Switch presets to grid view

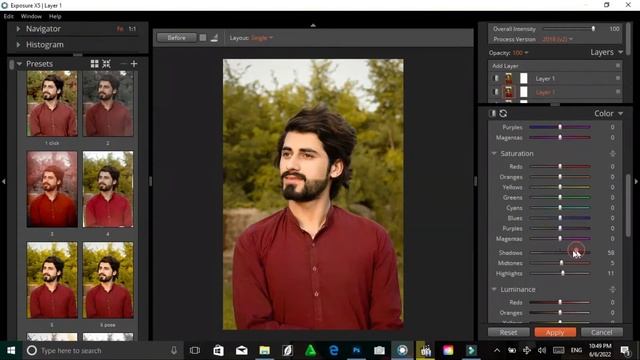coord(95,64)
